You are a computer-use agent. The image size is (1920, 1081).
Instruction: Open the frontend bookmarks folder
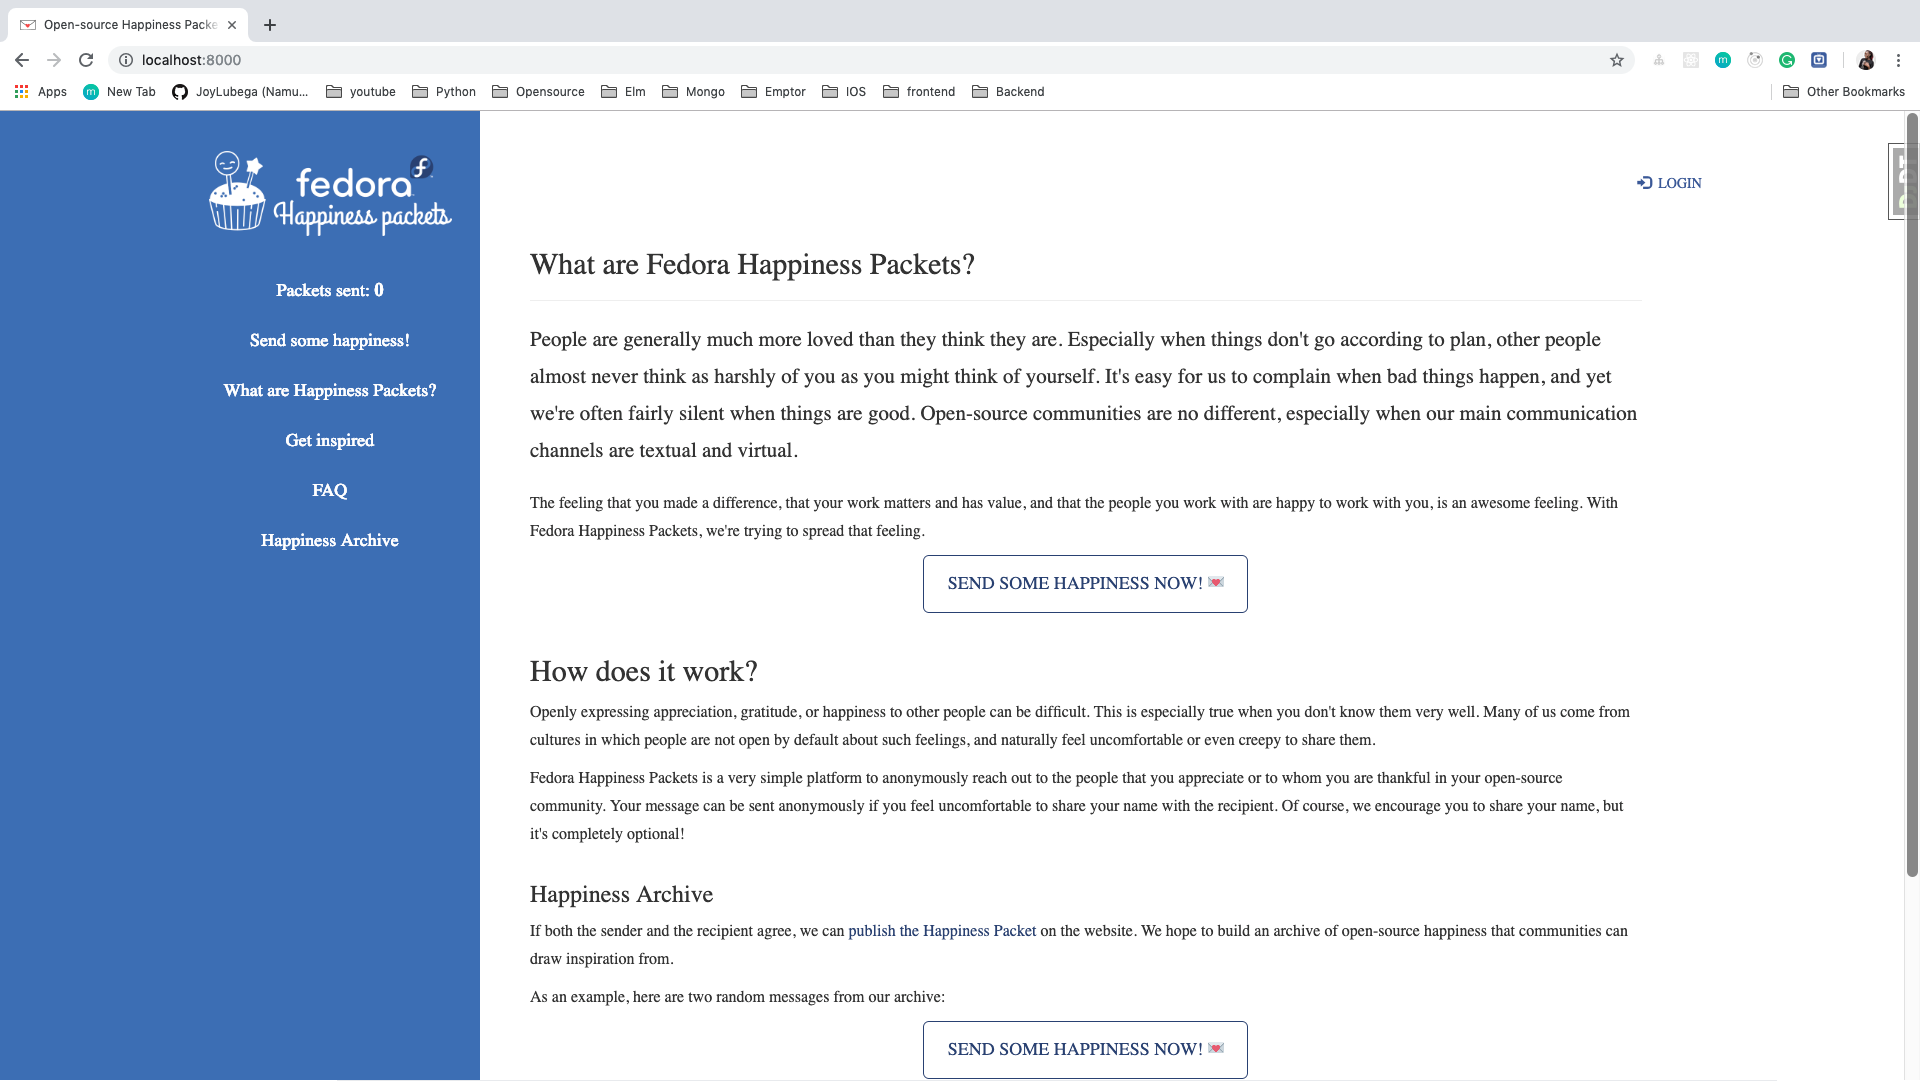(919, 91)
